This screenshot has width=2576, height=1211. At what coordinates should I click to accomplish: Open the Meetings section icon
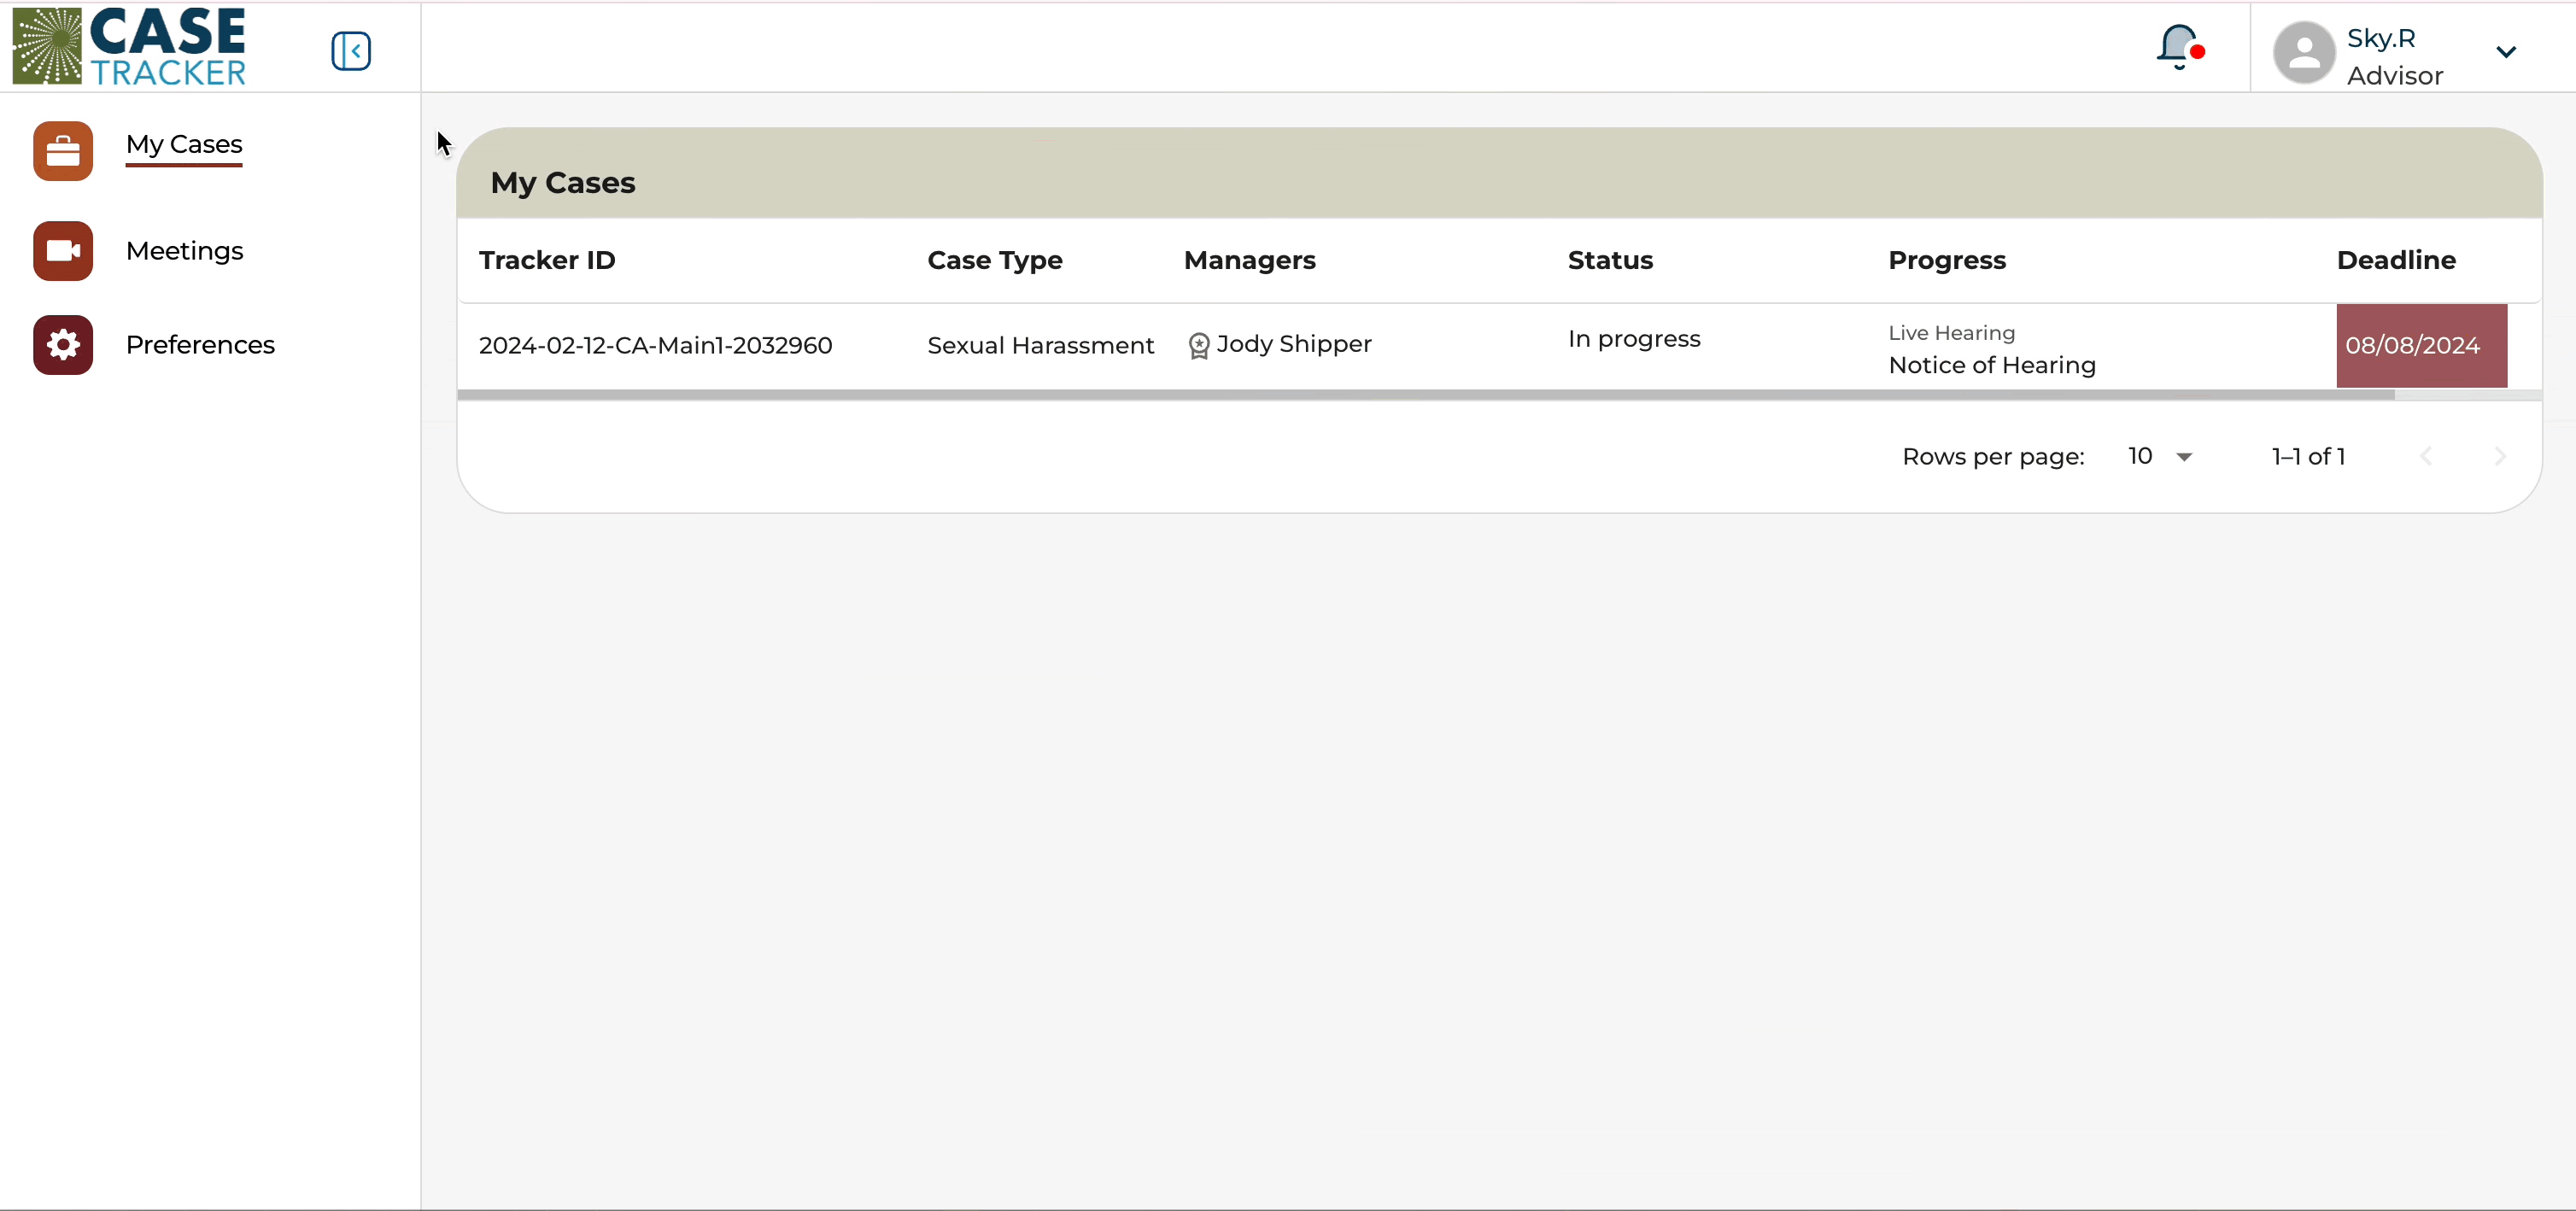click(x=61, y=249)
